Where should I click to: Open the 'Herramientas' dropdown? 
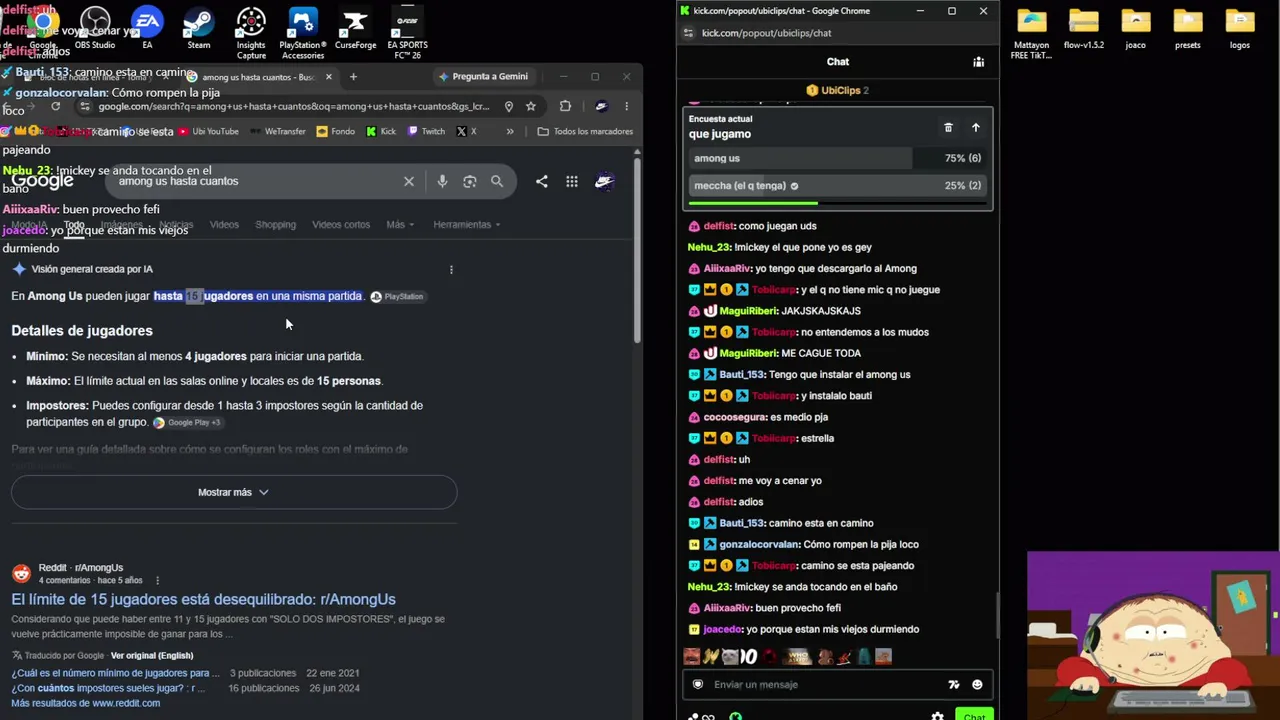(467, 224)
